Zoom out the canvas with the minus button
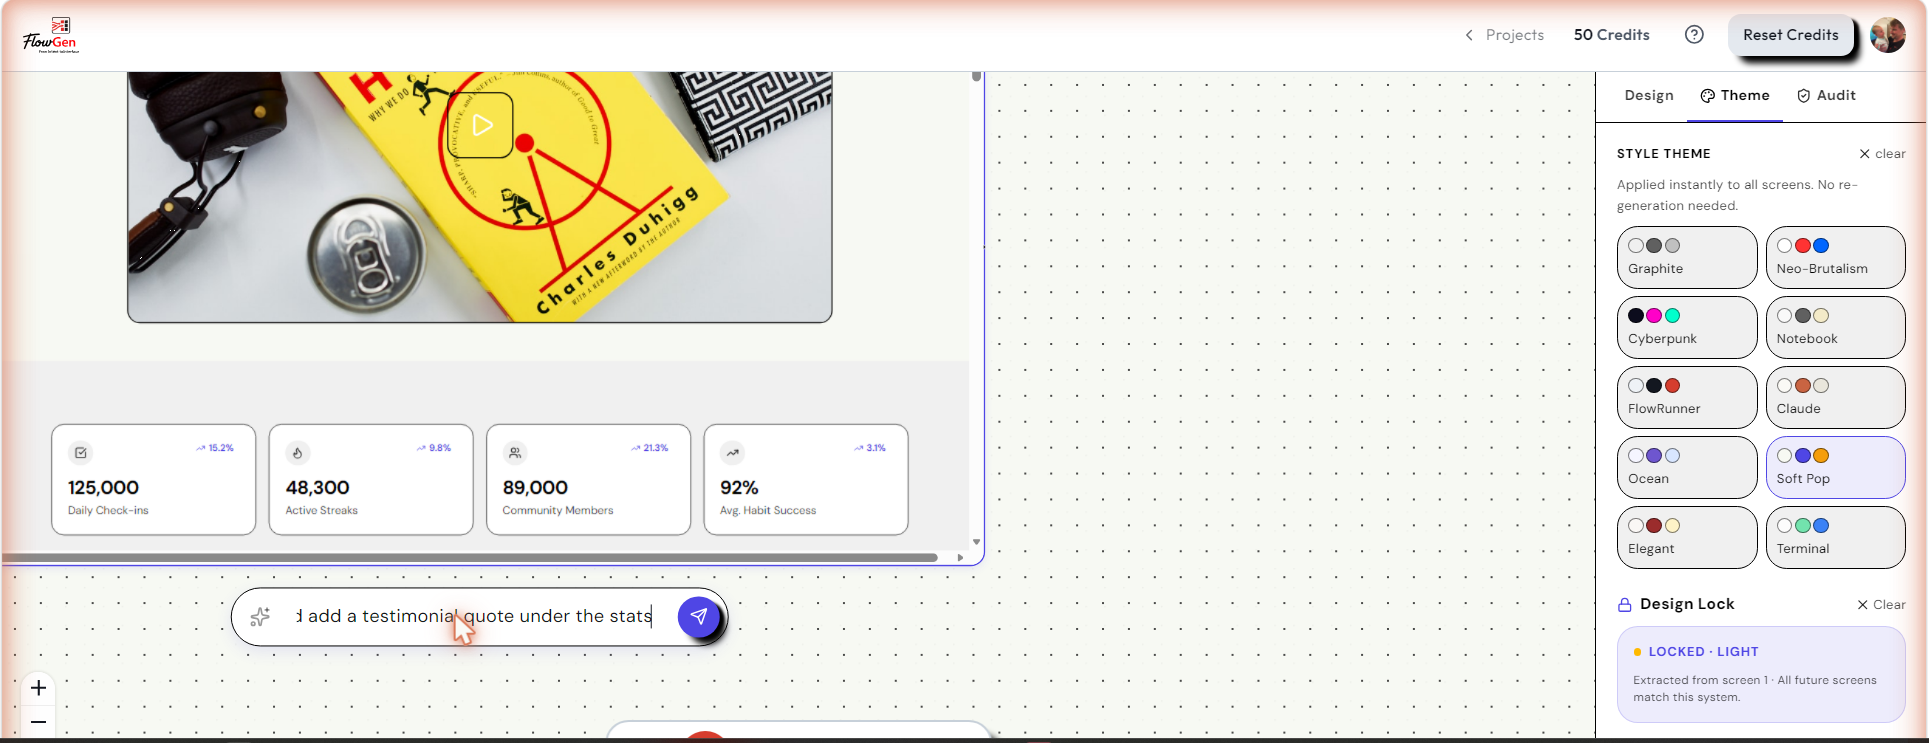Screen dimensions: 1929x743 [x=38, y=722]
